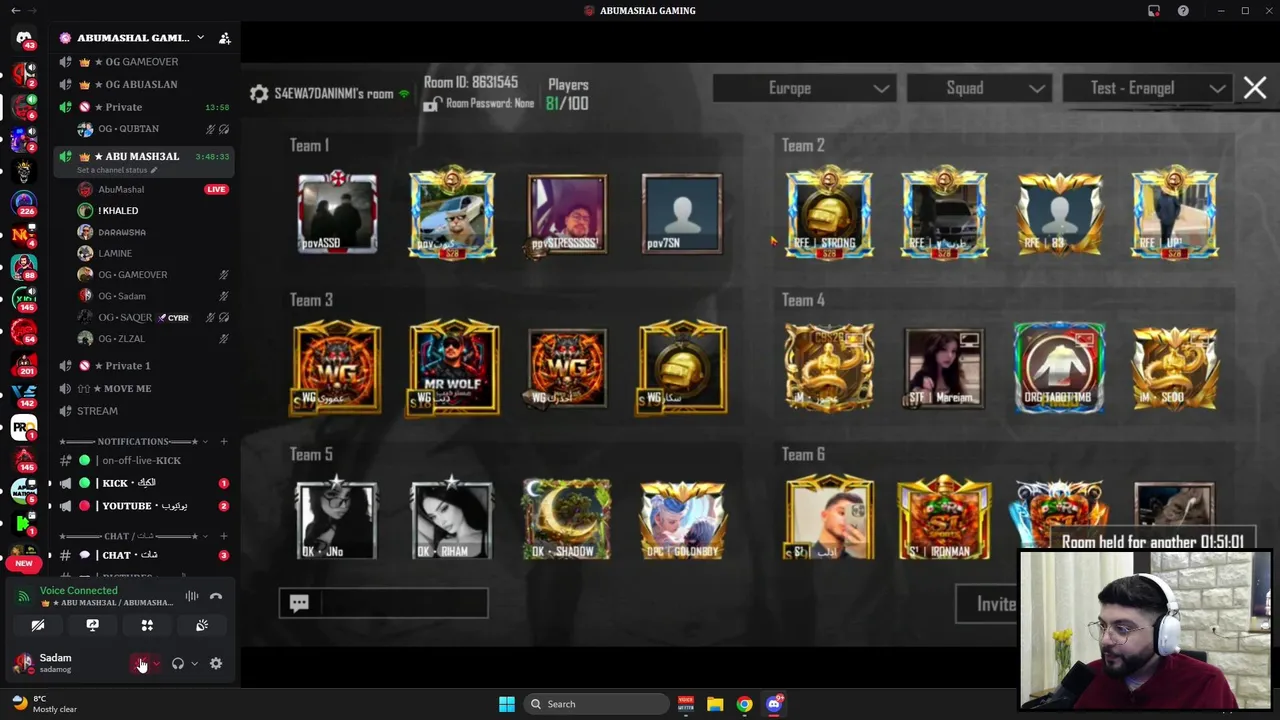Image resolution: width=1280 pixels, height=720 pixels.
Task: Click the LIVE badge next to AbuMashal
Action: (x=216, y=189)
